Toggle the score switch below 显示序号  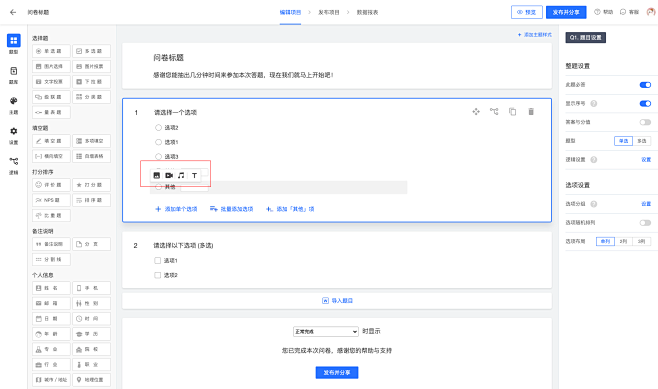645,122
